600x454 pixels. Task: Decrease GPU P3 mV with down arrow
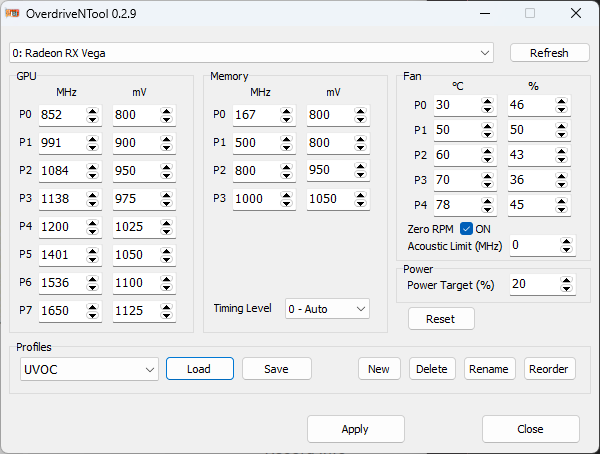[166, 203]
